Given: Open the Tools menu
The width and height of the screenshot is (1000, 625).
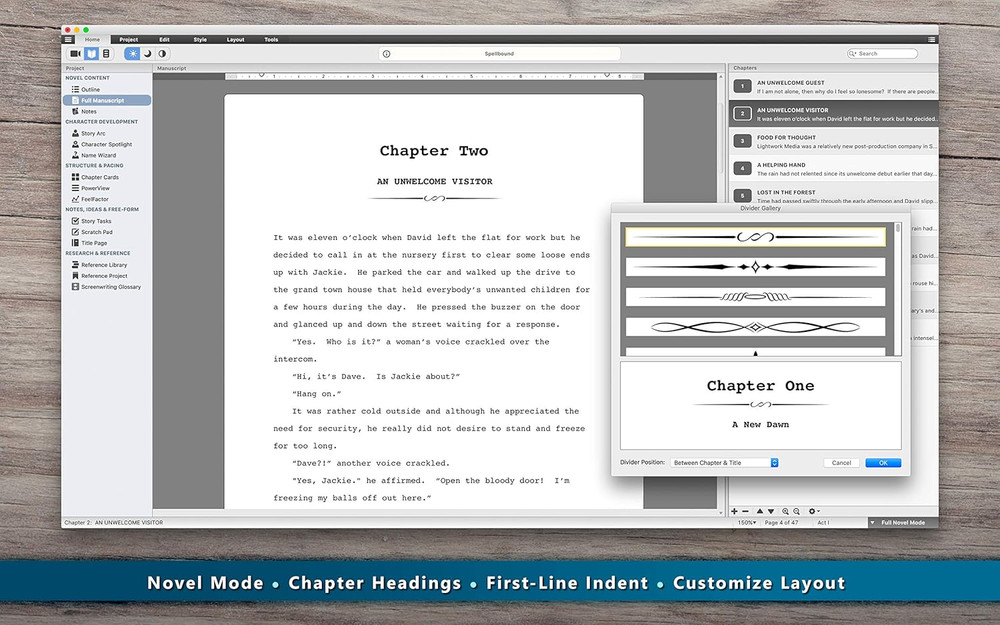Looking at the screenshot, I should click(271, 40).
